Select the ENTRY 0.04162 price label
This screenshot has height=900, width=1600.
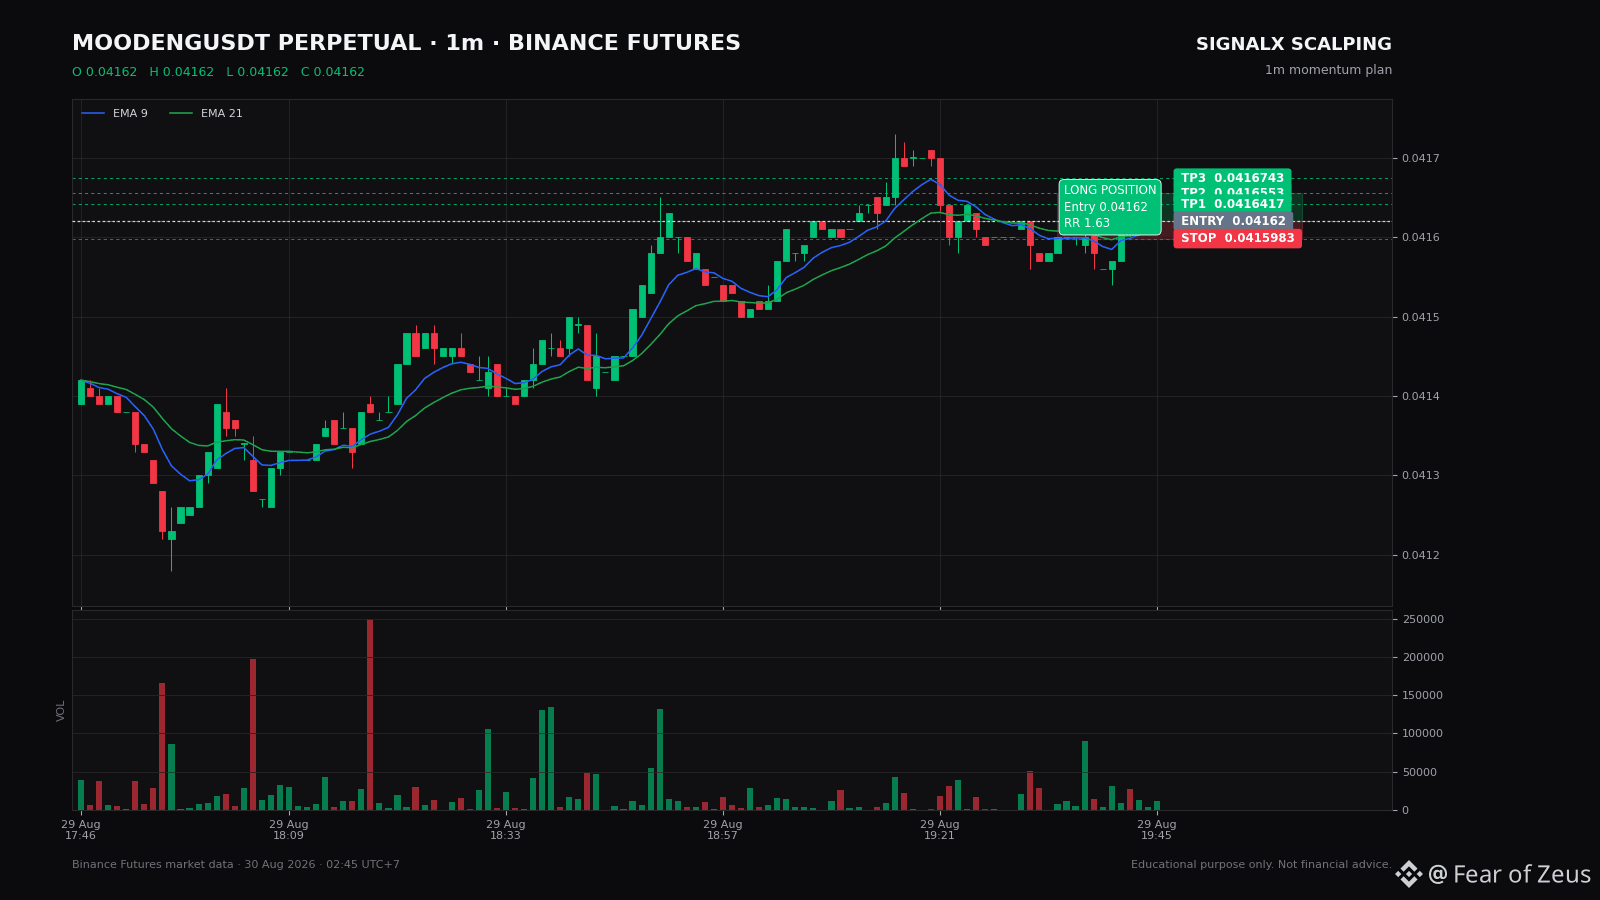point(1233,221)
